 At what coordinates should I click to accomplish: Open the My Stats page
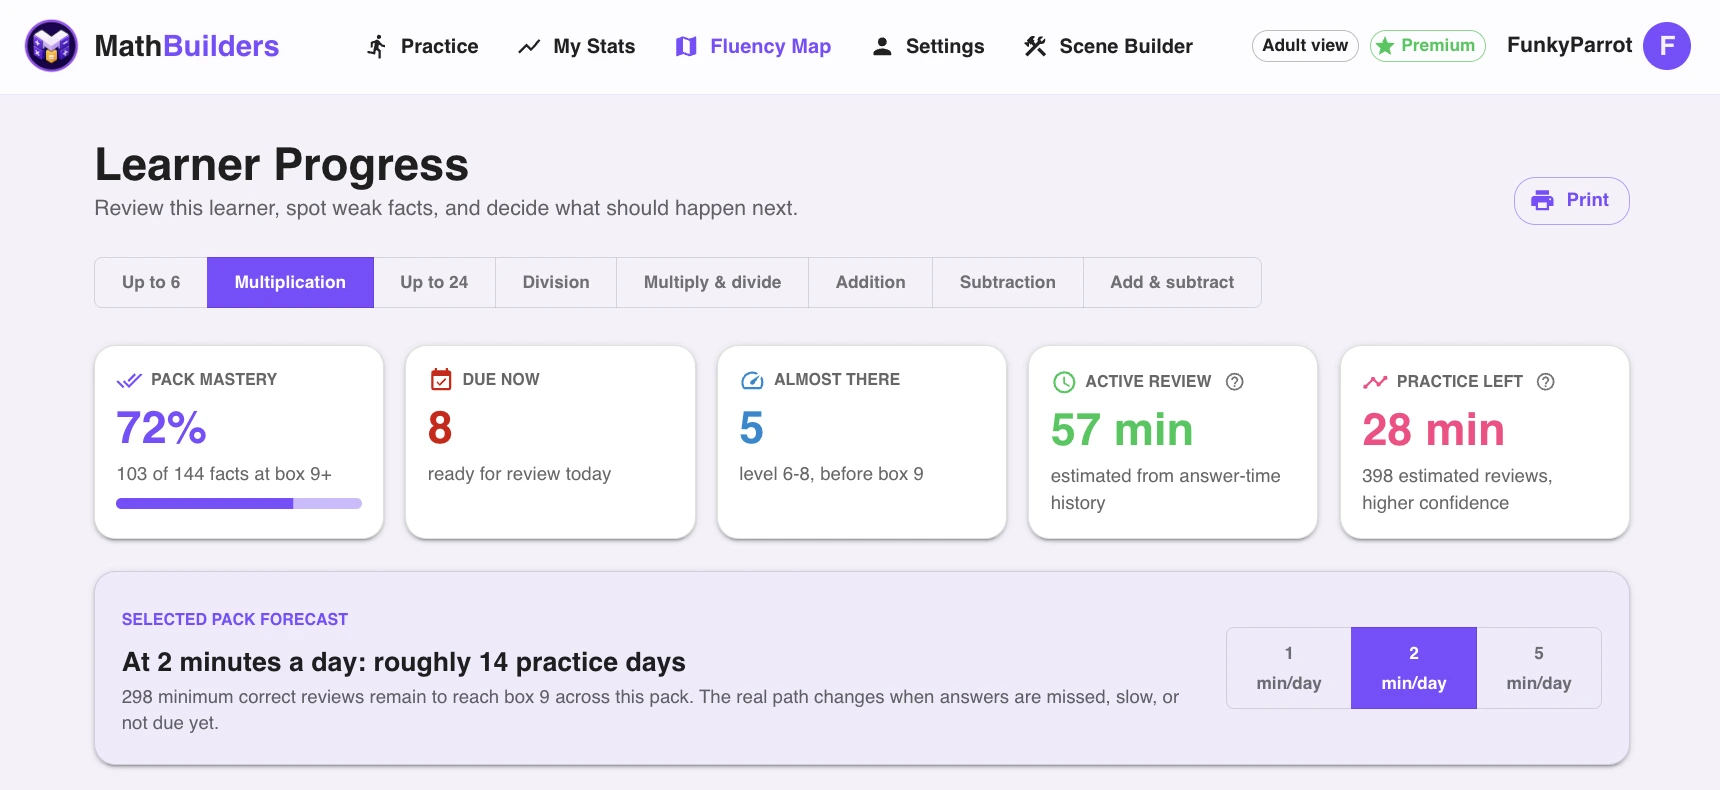click(576, 46)
